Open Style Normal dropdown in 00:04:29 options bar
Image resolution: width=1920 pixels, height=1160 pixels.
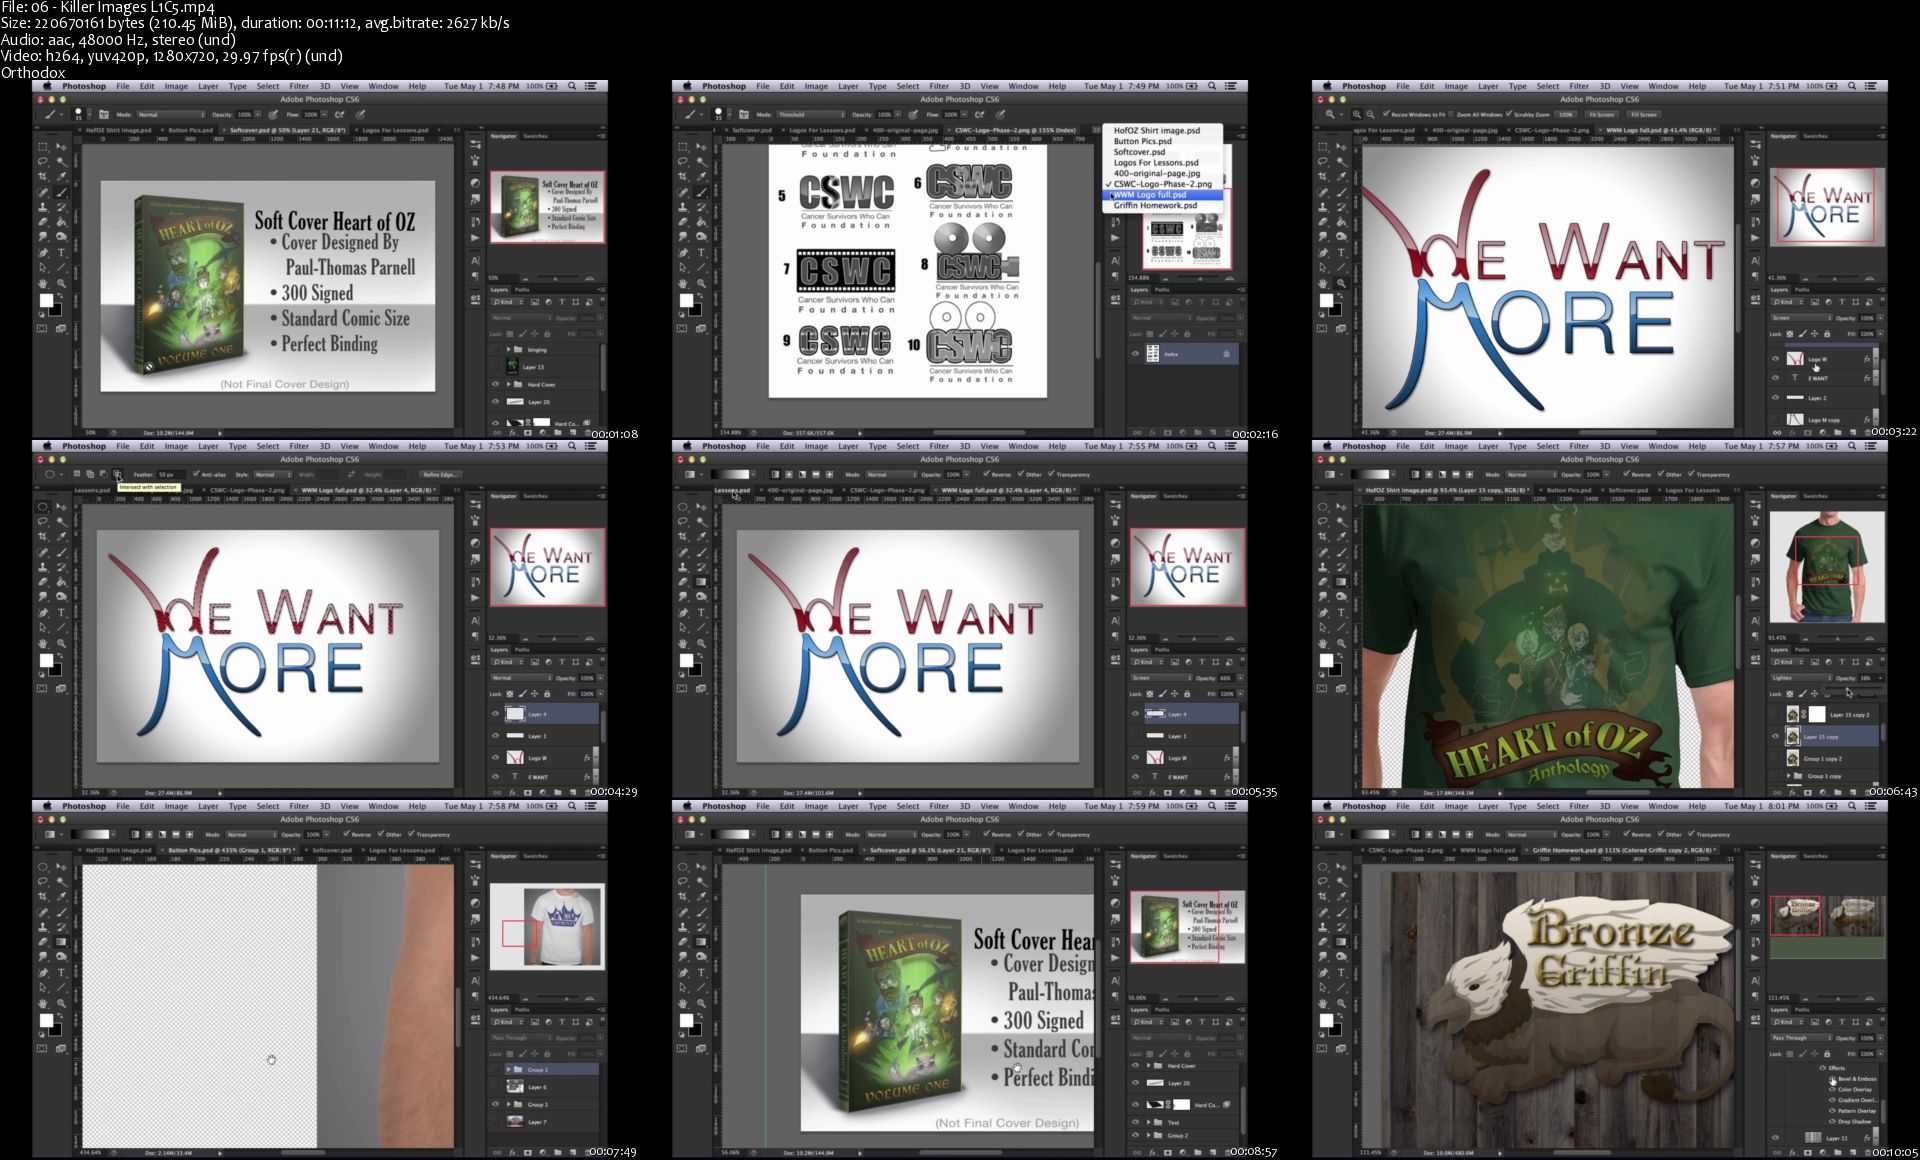click(x=271, y=475)
